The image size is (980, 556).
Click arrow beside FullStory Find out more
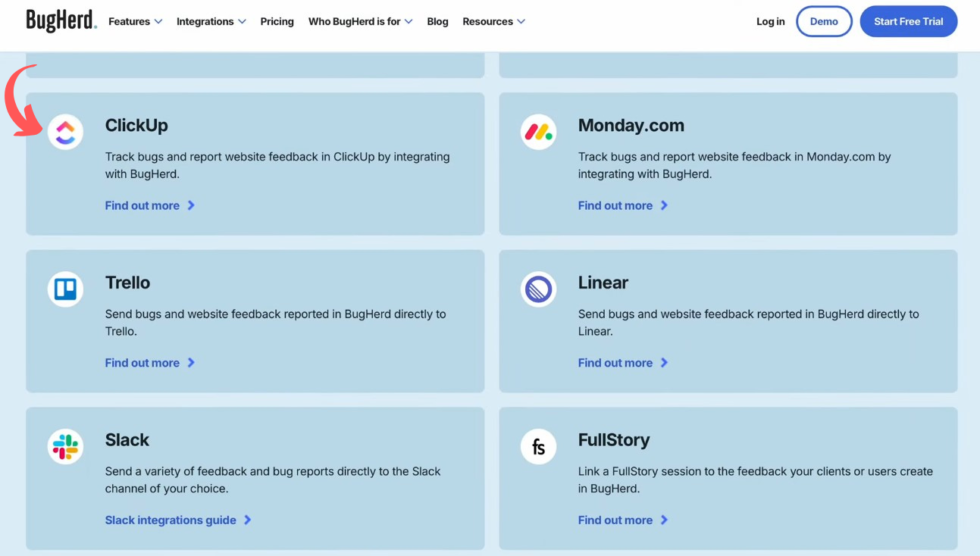664,520
